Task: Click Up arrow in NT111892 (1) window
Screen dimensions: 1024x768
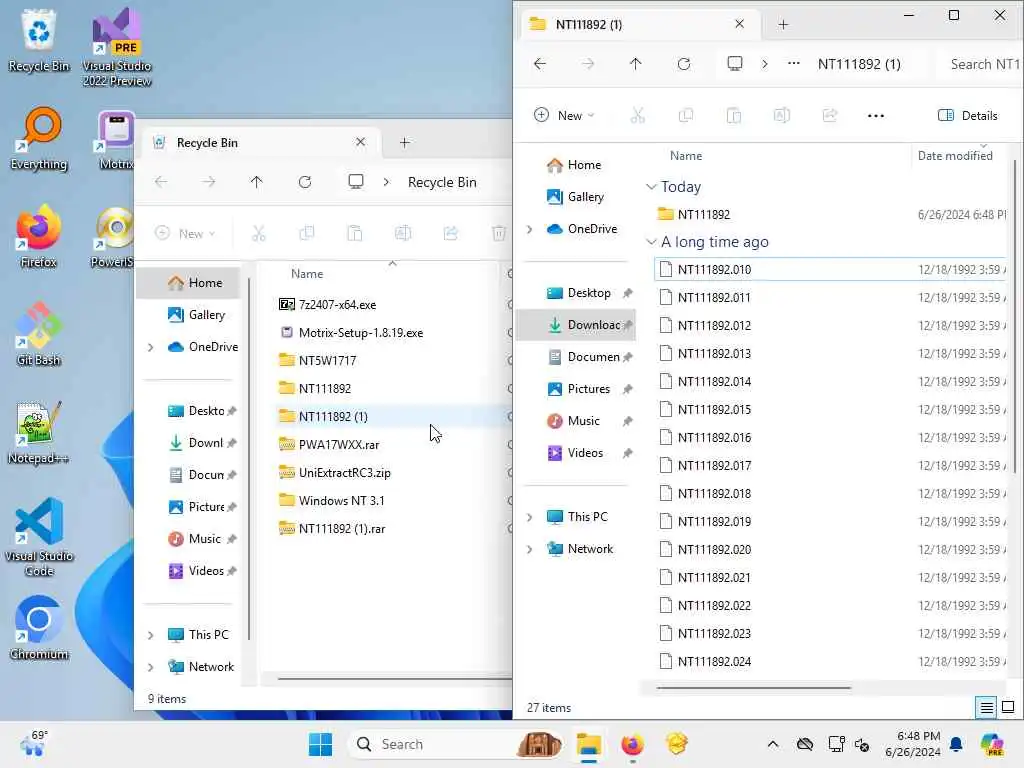Action: pyautogui.click(x=635, y=64)
